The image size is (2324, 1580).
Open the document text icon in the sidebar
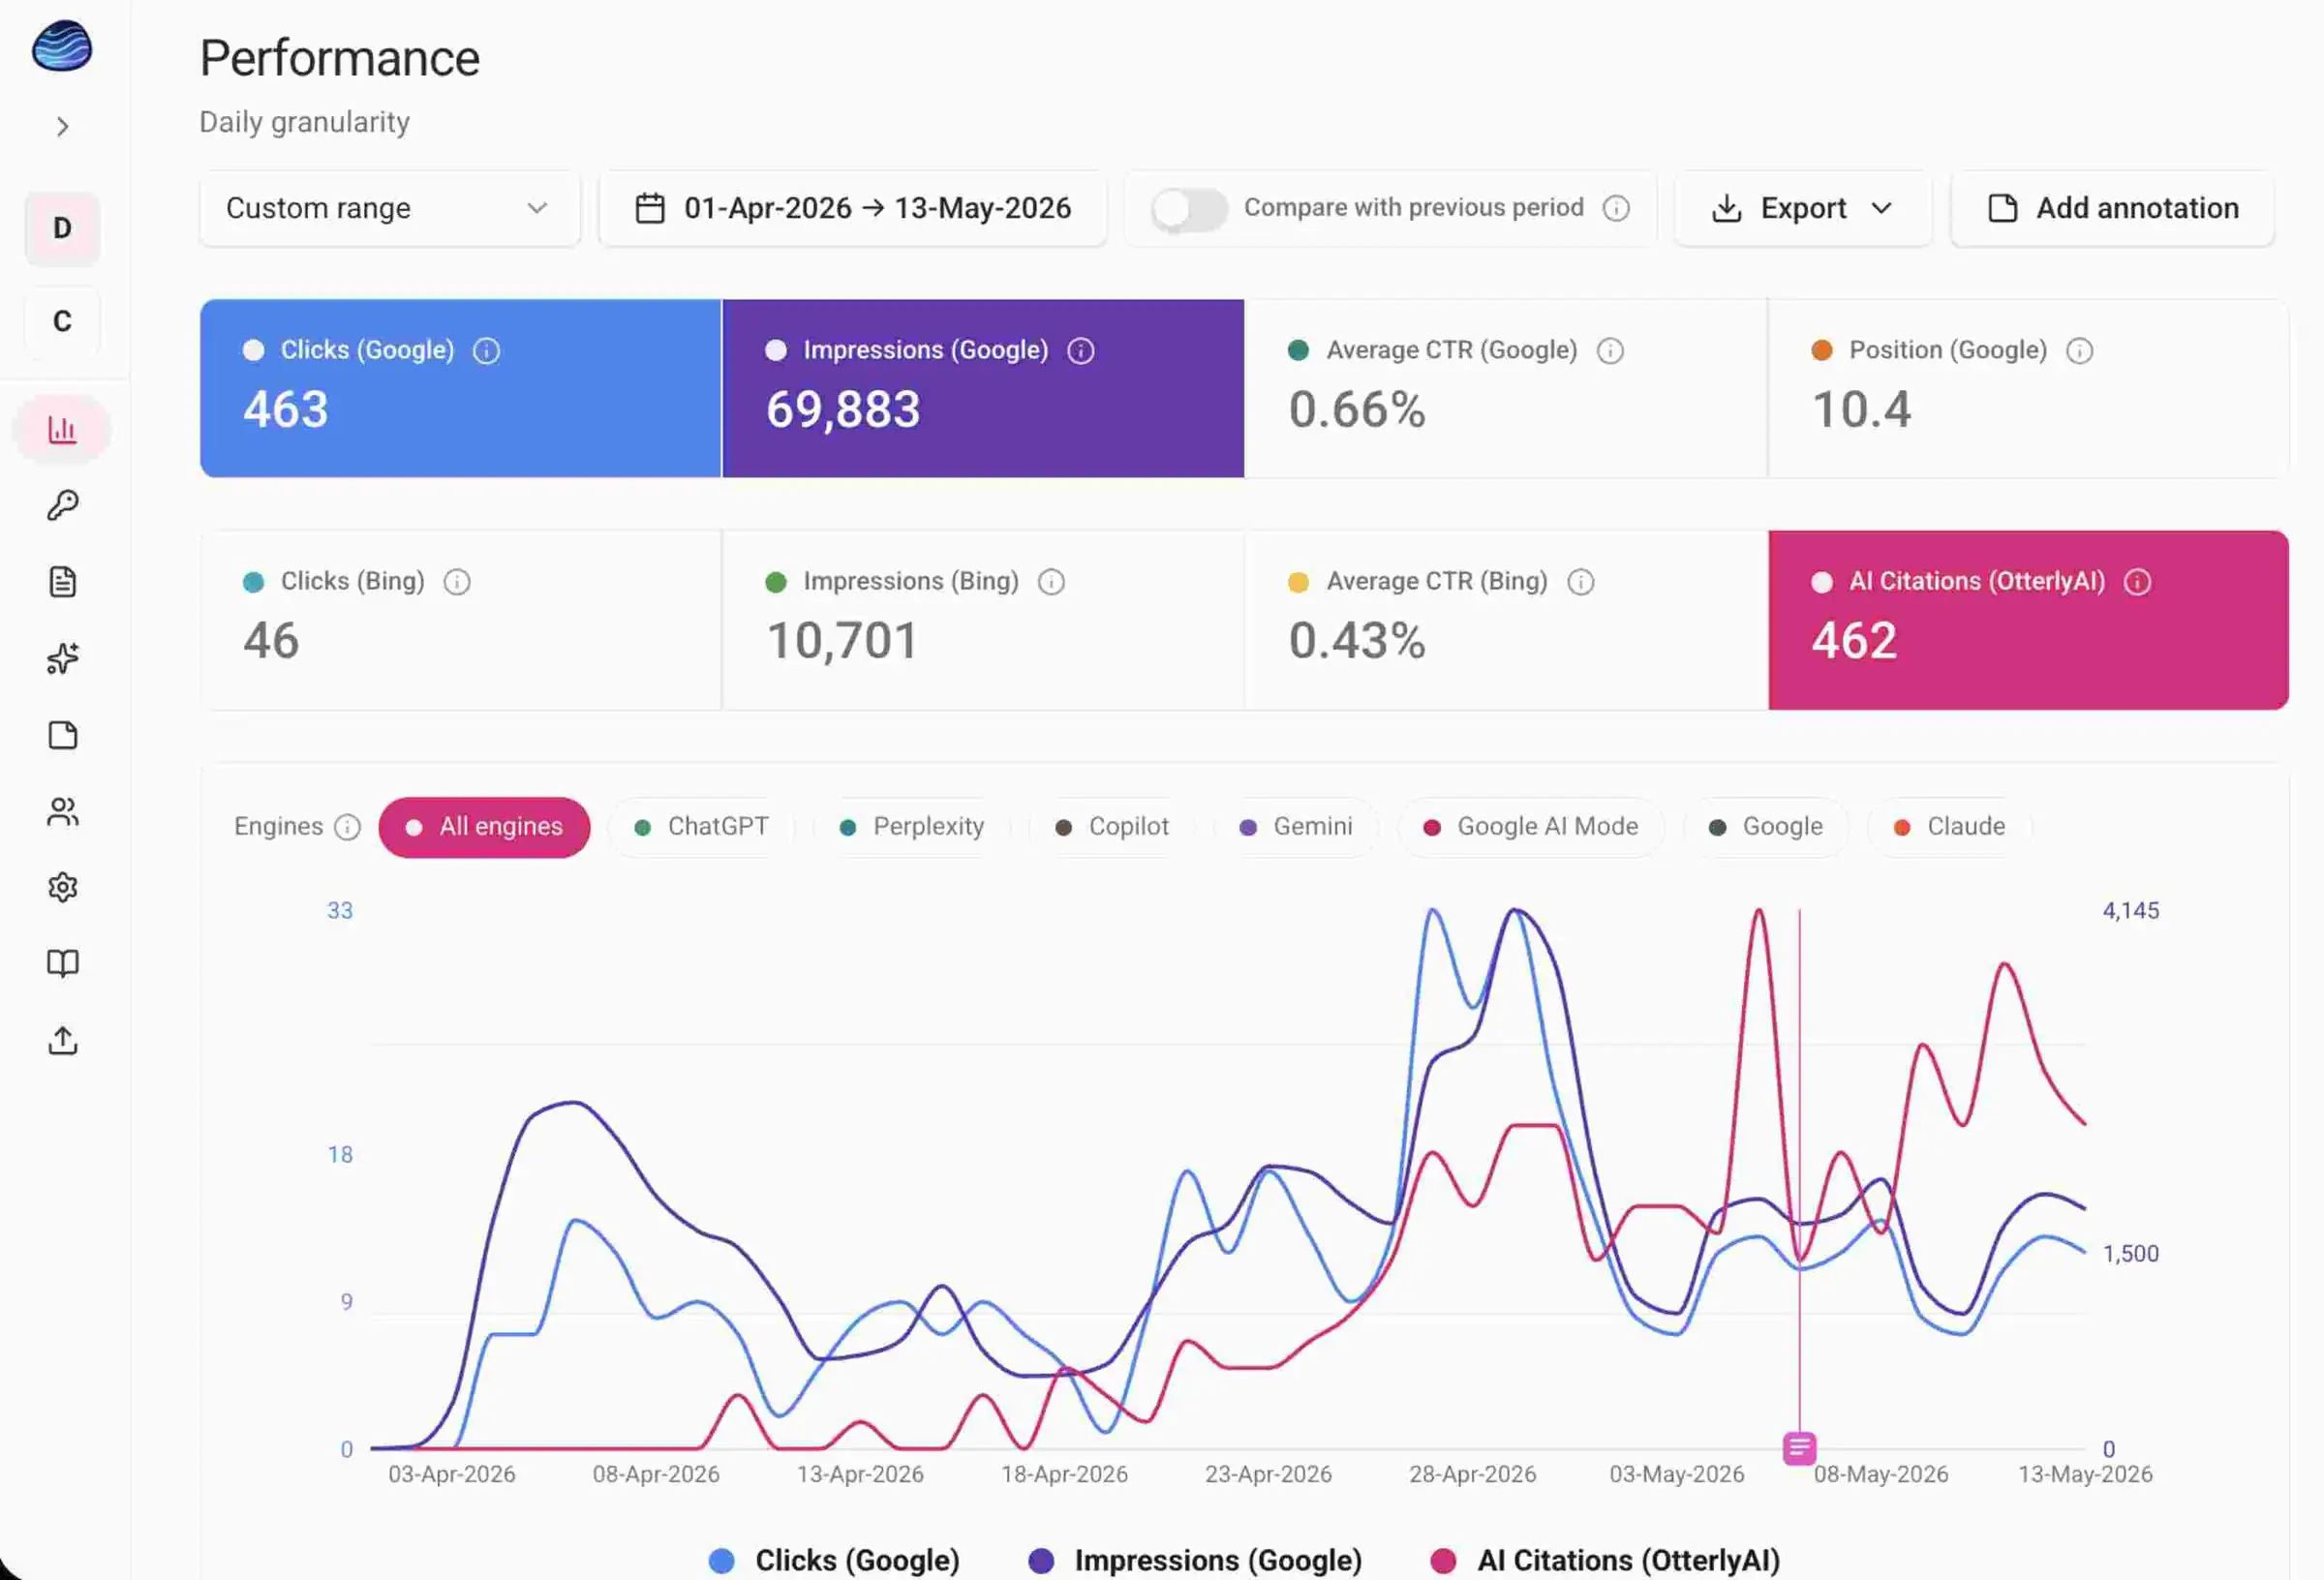pos(63,582)
